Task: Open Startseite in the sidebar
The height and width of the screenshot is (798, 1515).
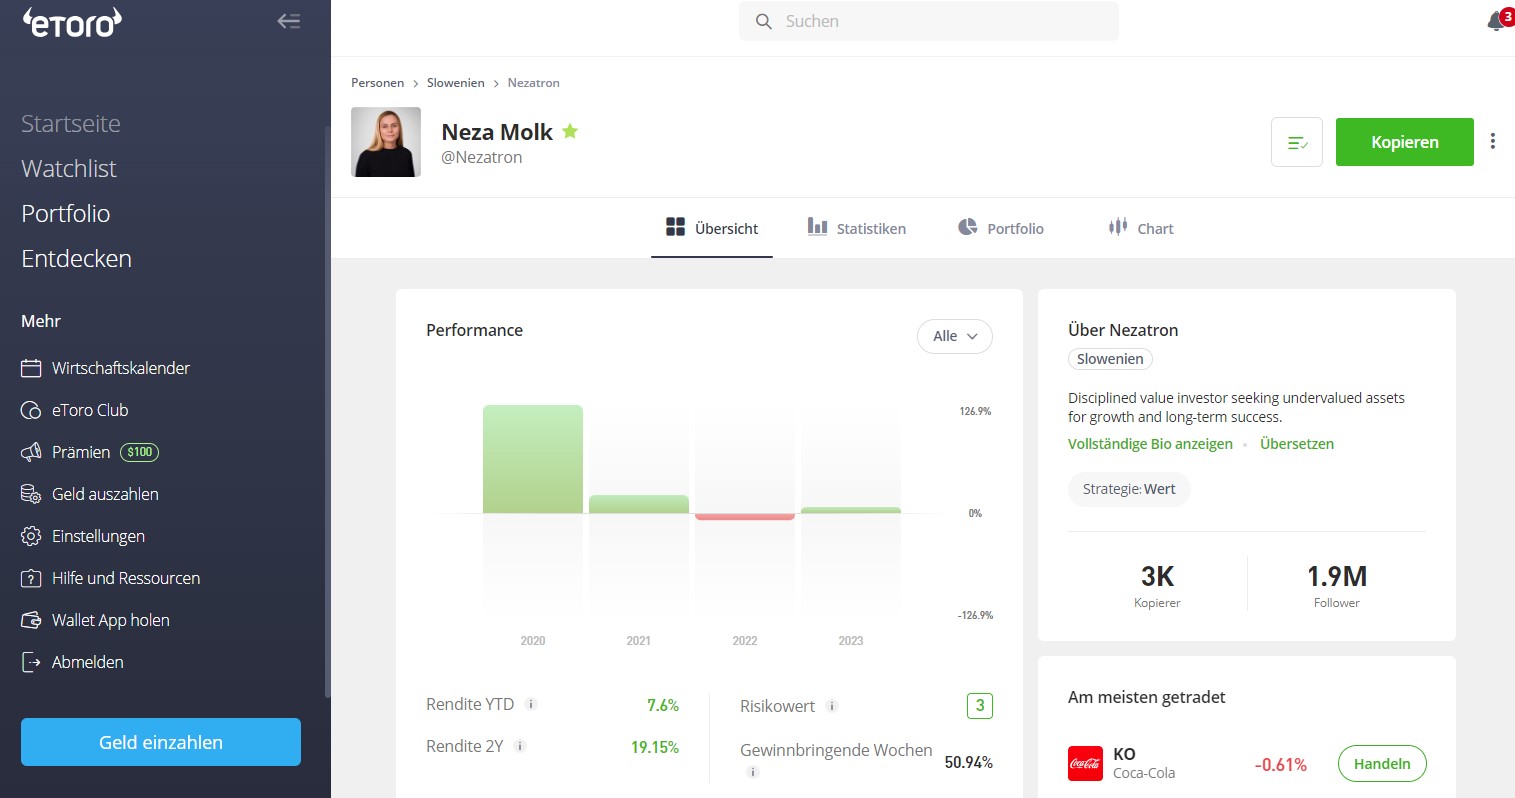Action: click(71, 124)
